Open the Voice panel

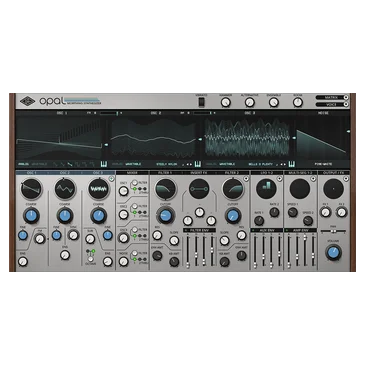click(332, 104)
